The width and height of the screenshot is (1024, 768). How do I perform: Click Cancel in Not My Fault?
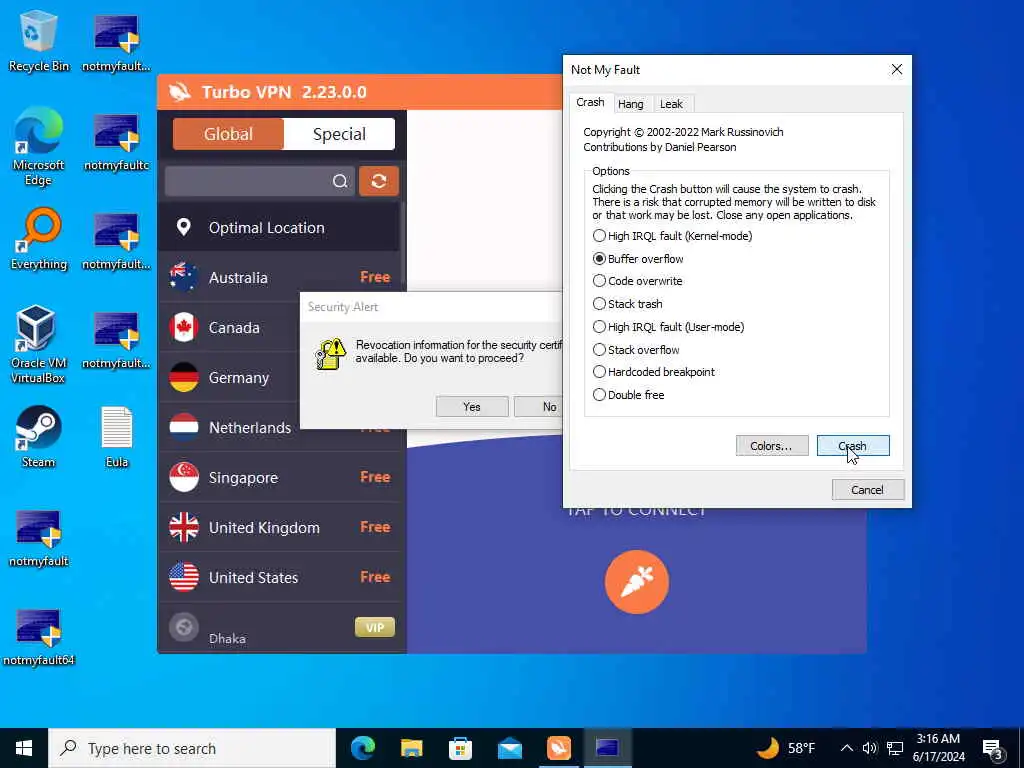[868, 490]
